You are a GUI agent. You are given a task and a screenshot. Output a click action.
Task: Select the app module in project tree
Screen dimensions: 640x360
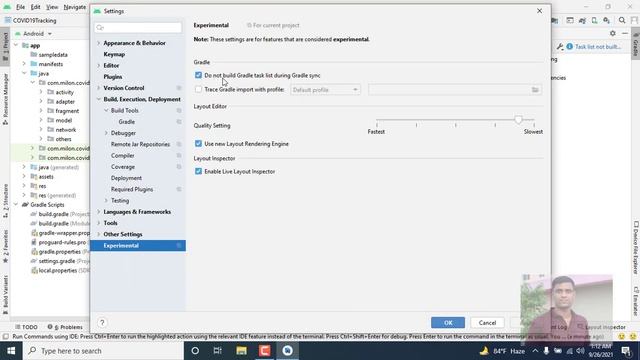[x=35, y=45]
